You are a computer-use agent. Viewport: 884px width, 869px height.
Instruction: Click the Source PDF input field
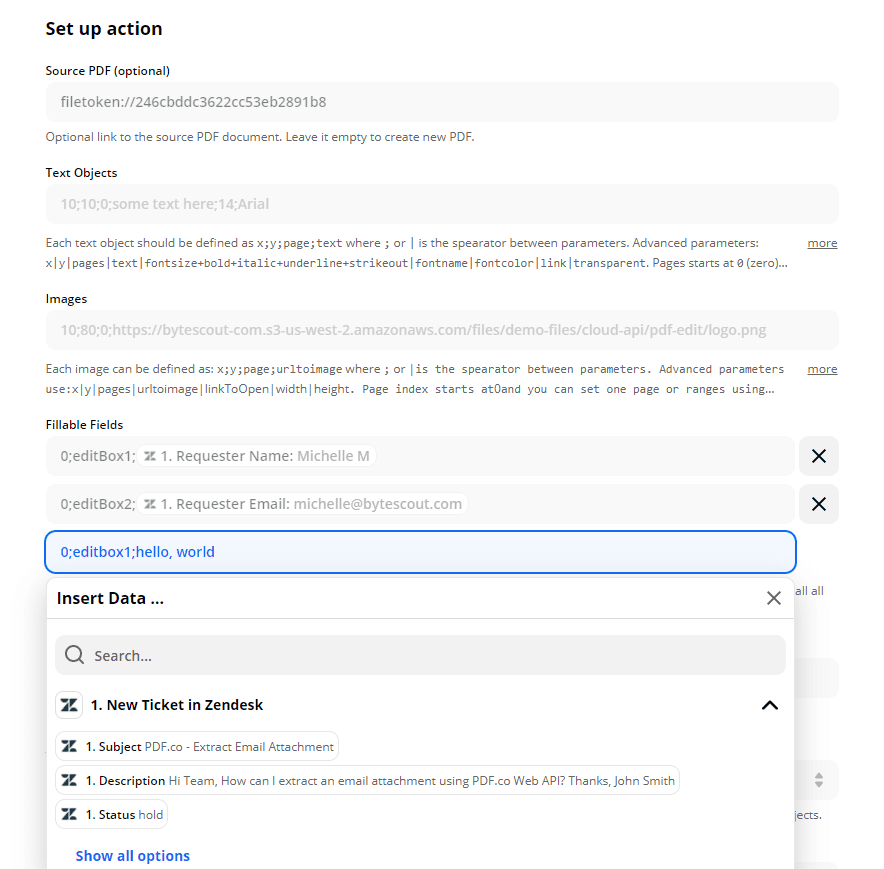point(441,102)
